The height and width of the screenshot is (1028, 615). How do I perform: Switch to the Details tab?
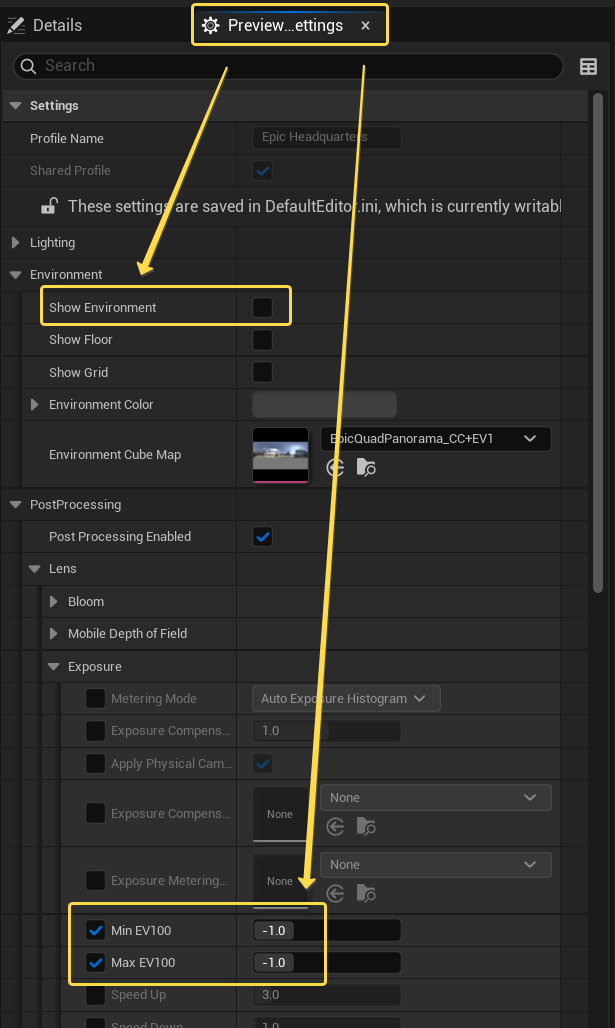[x=45, y=26]
